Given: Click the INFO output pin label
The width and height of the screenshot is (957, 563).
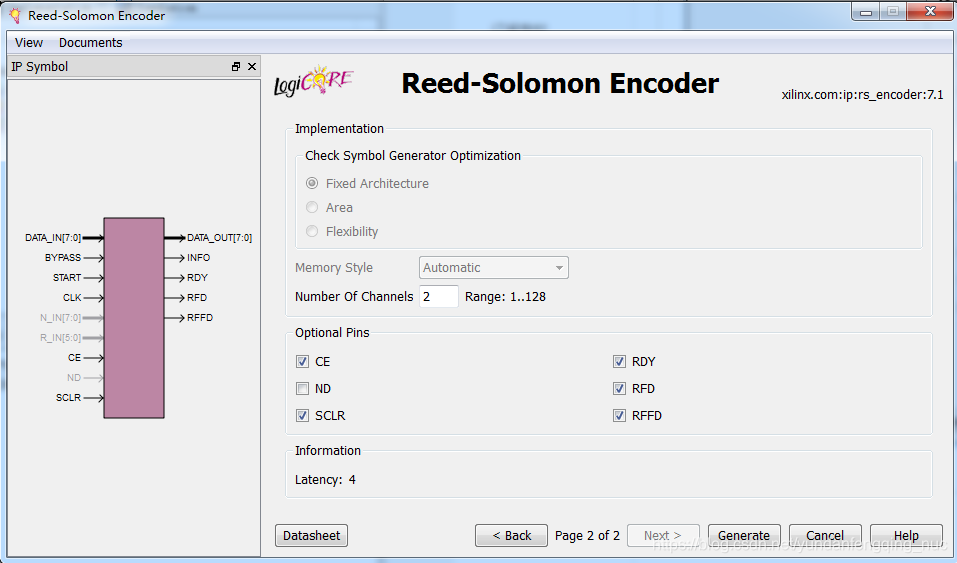Looking at the screenshot, I should [x=198, y=258].
